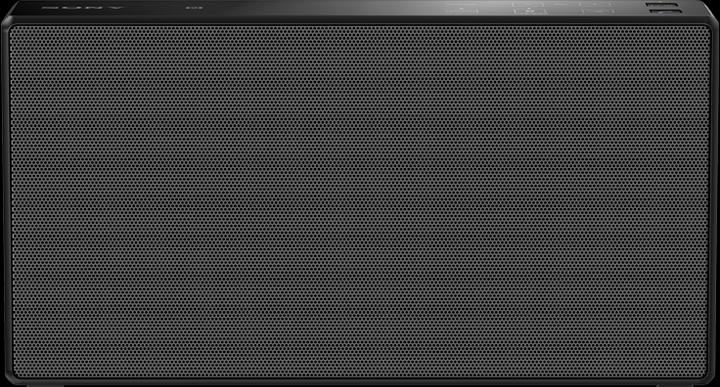Push the upper raised button at top right
720x387 pixels.
click(662, 5)
